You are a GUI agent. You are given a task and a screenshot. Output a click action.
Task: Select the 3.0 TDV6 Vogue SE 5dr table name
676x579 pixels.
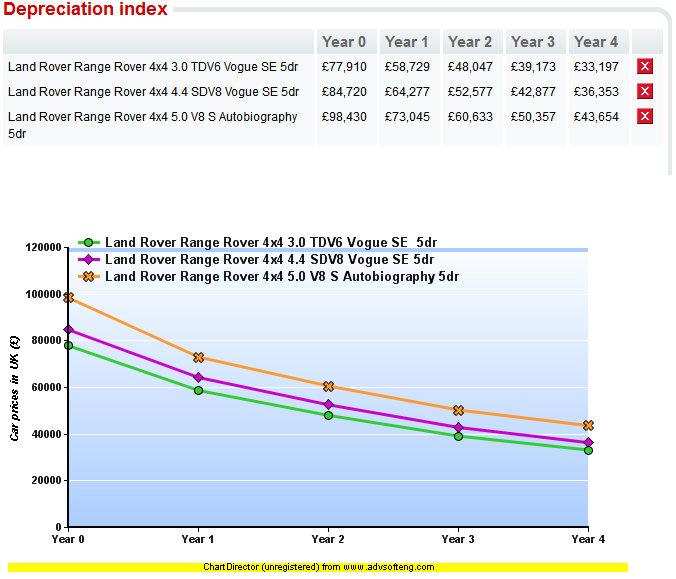(153, 67)
